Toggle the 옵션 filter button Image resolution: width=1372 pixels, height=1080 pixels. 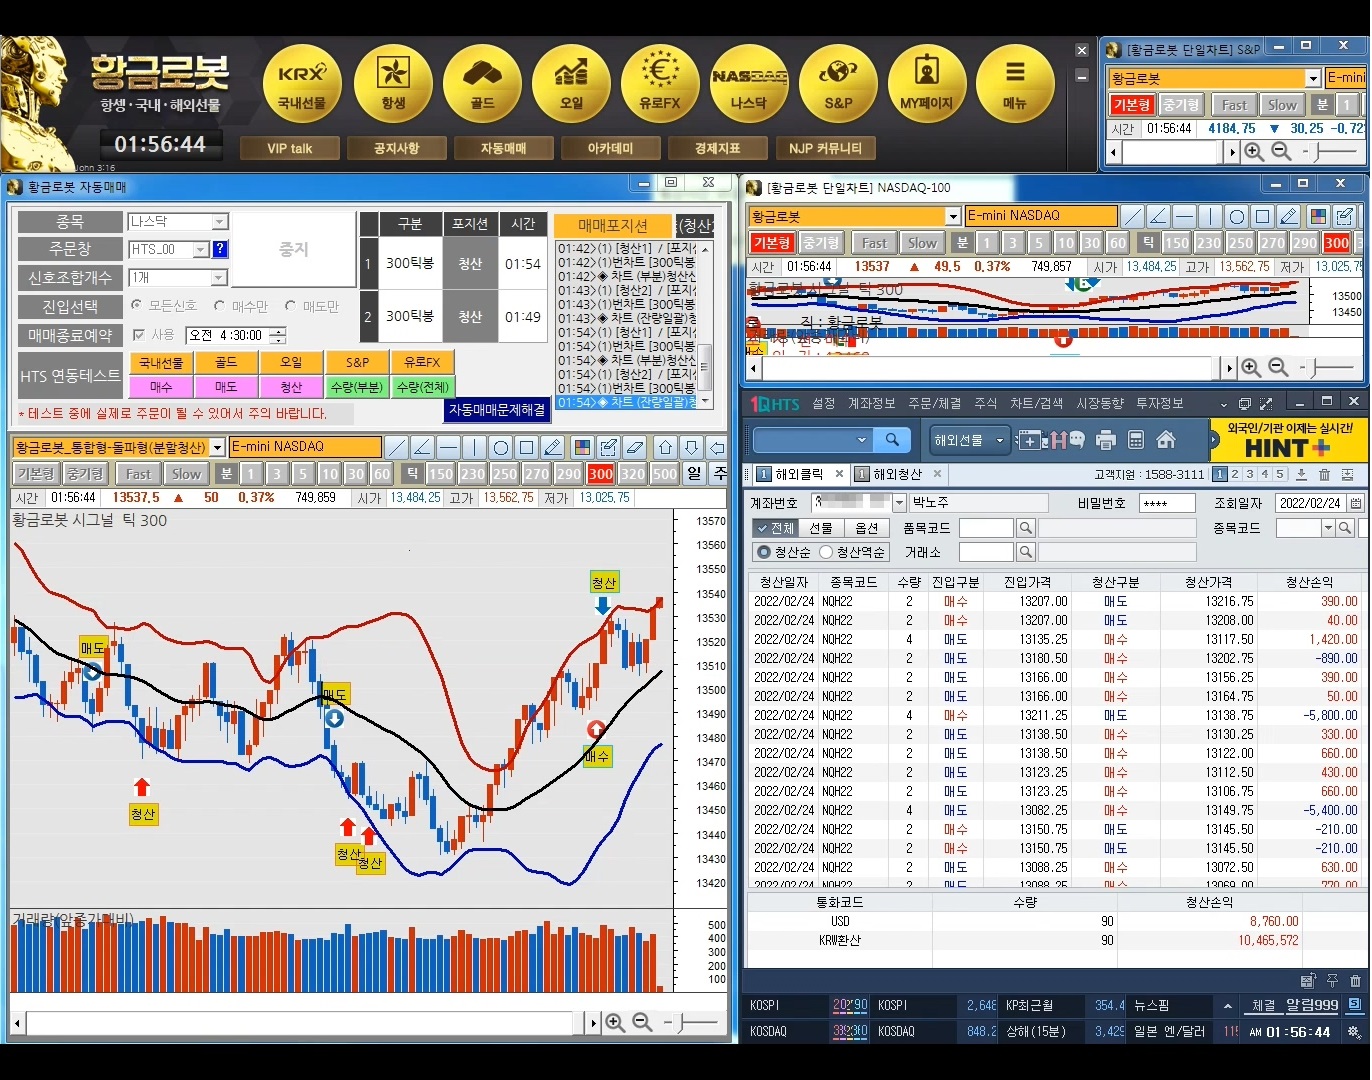(866, 528)
